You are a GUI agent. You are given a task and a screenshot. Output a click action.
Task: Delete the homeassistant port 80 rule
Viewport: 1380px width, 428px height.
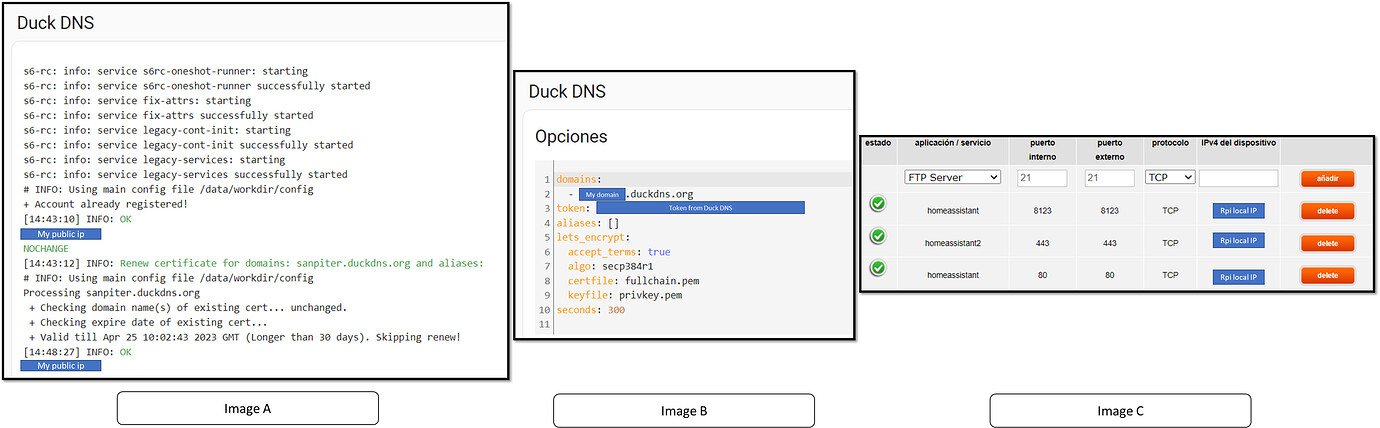pyautogui.click(x=1327, y=275)
